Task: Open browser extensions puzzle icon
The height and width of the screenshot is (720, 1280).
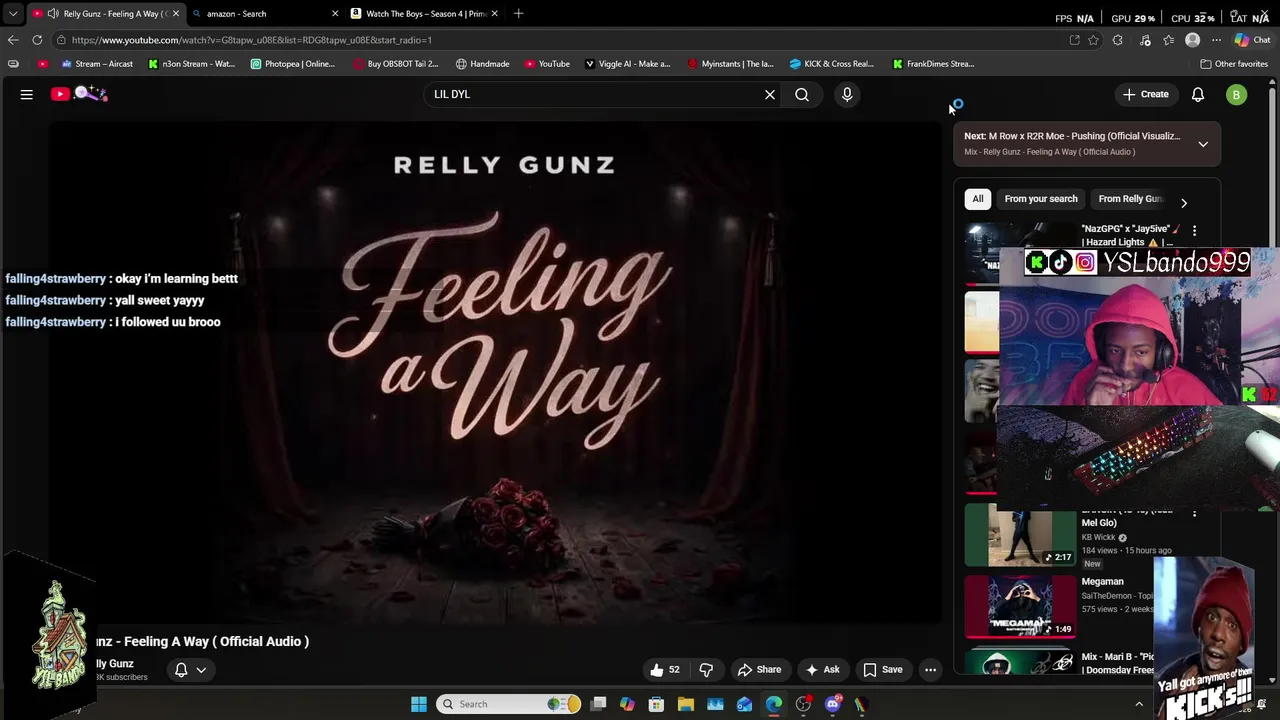Action: click(x=1118, y=40)
